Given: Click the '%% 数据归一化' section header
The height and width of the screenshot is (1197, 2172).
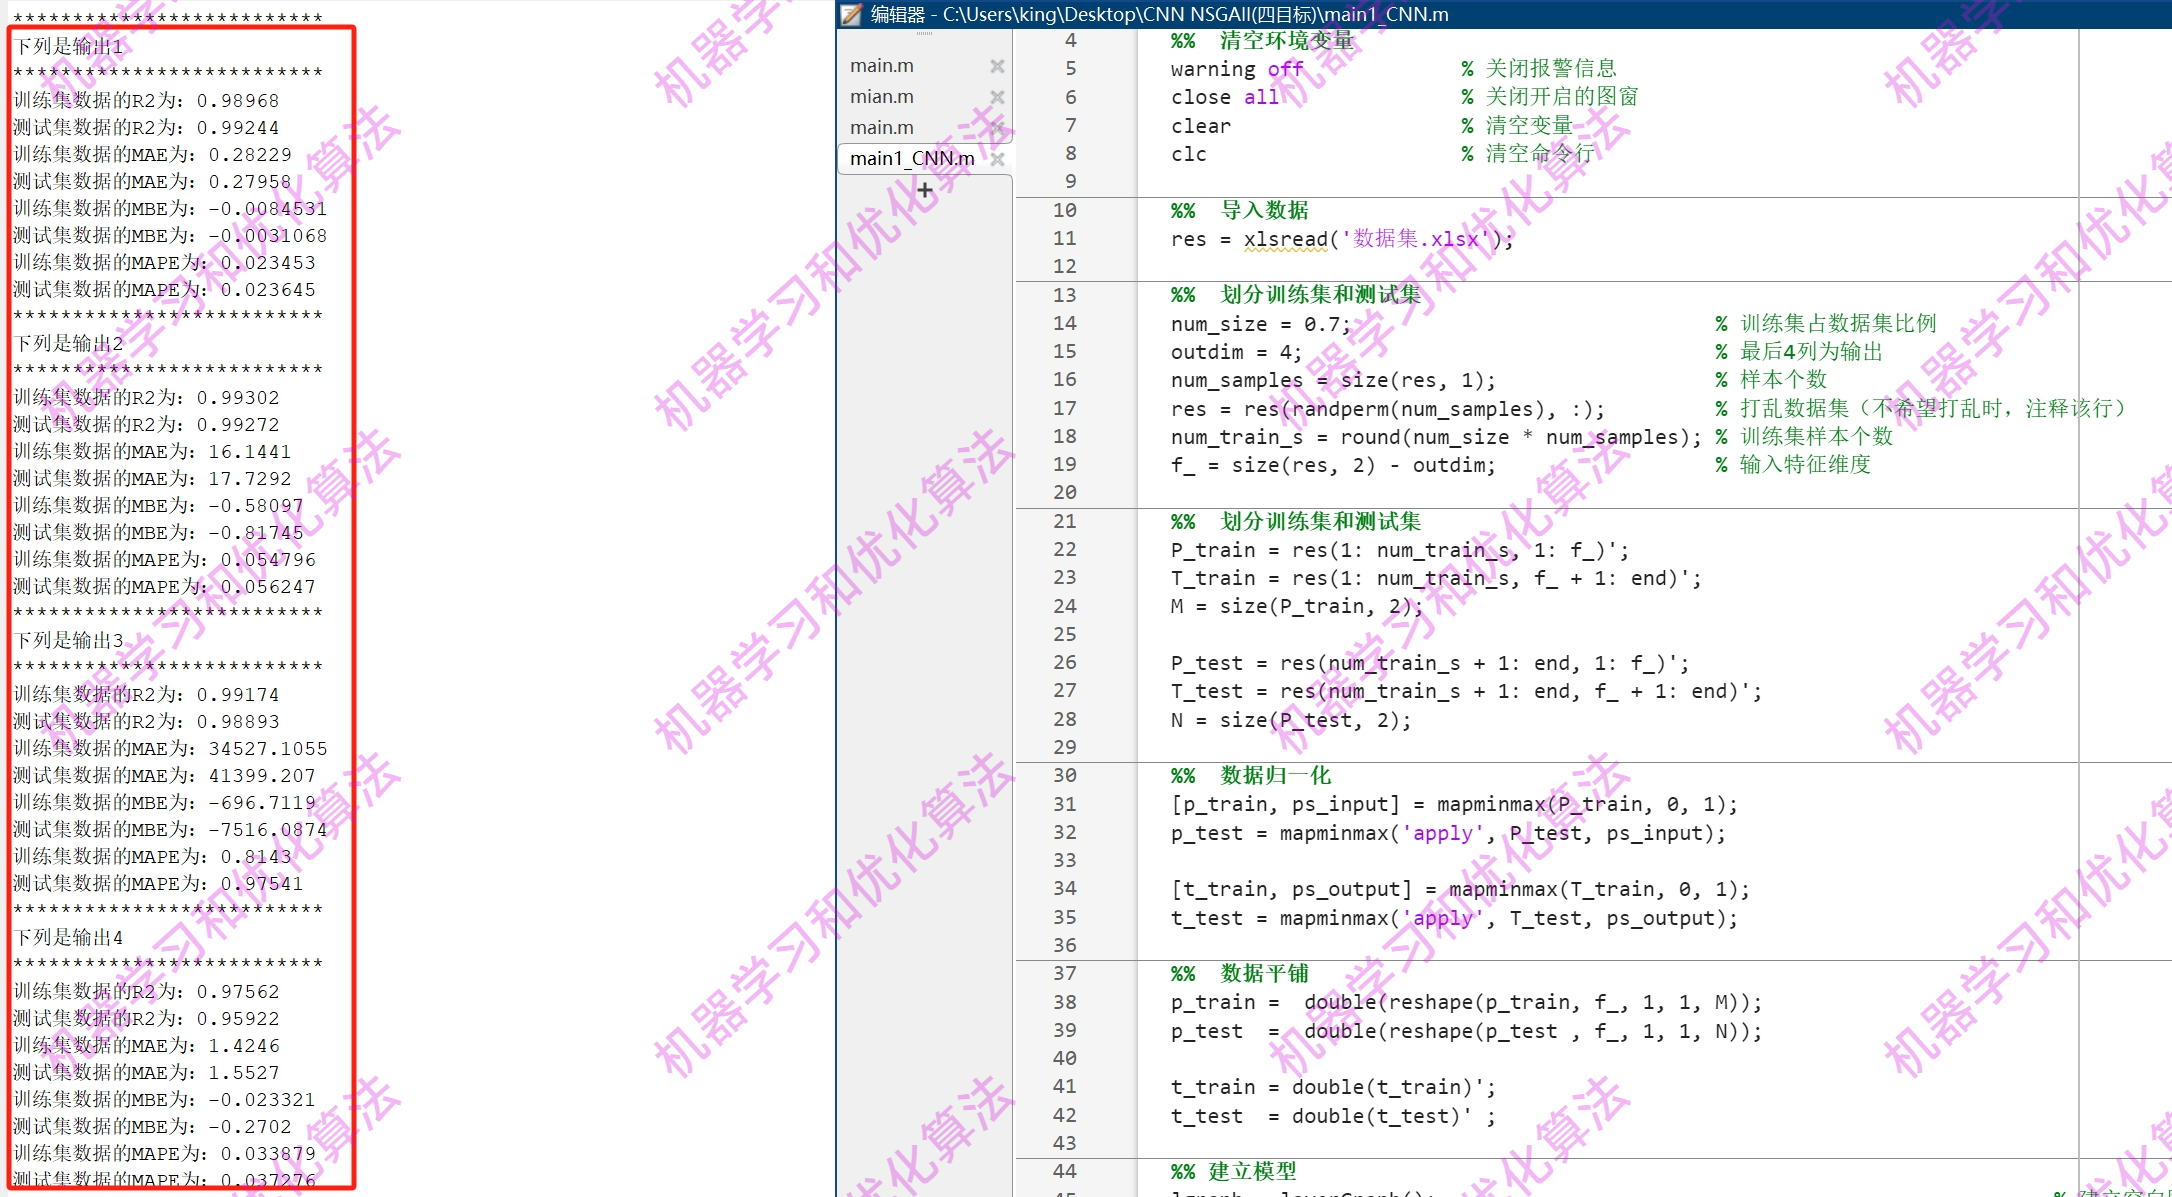Looking at the screenshot, I should click(x=1251, y=775).
